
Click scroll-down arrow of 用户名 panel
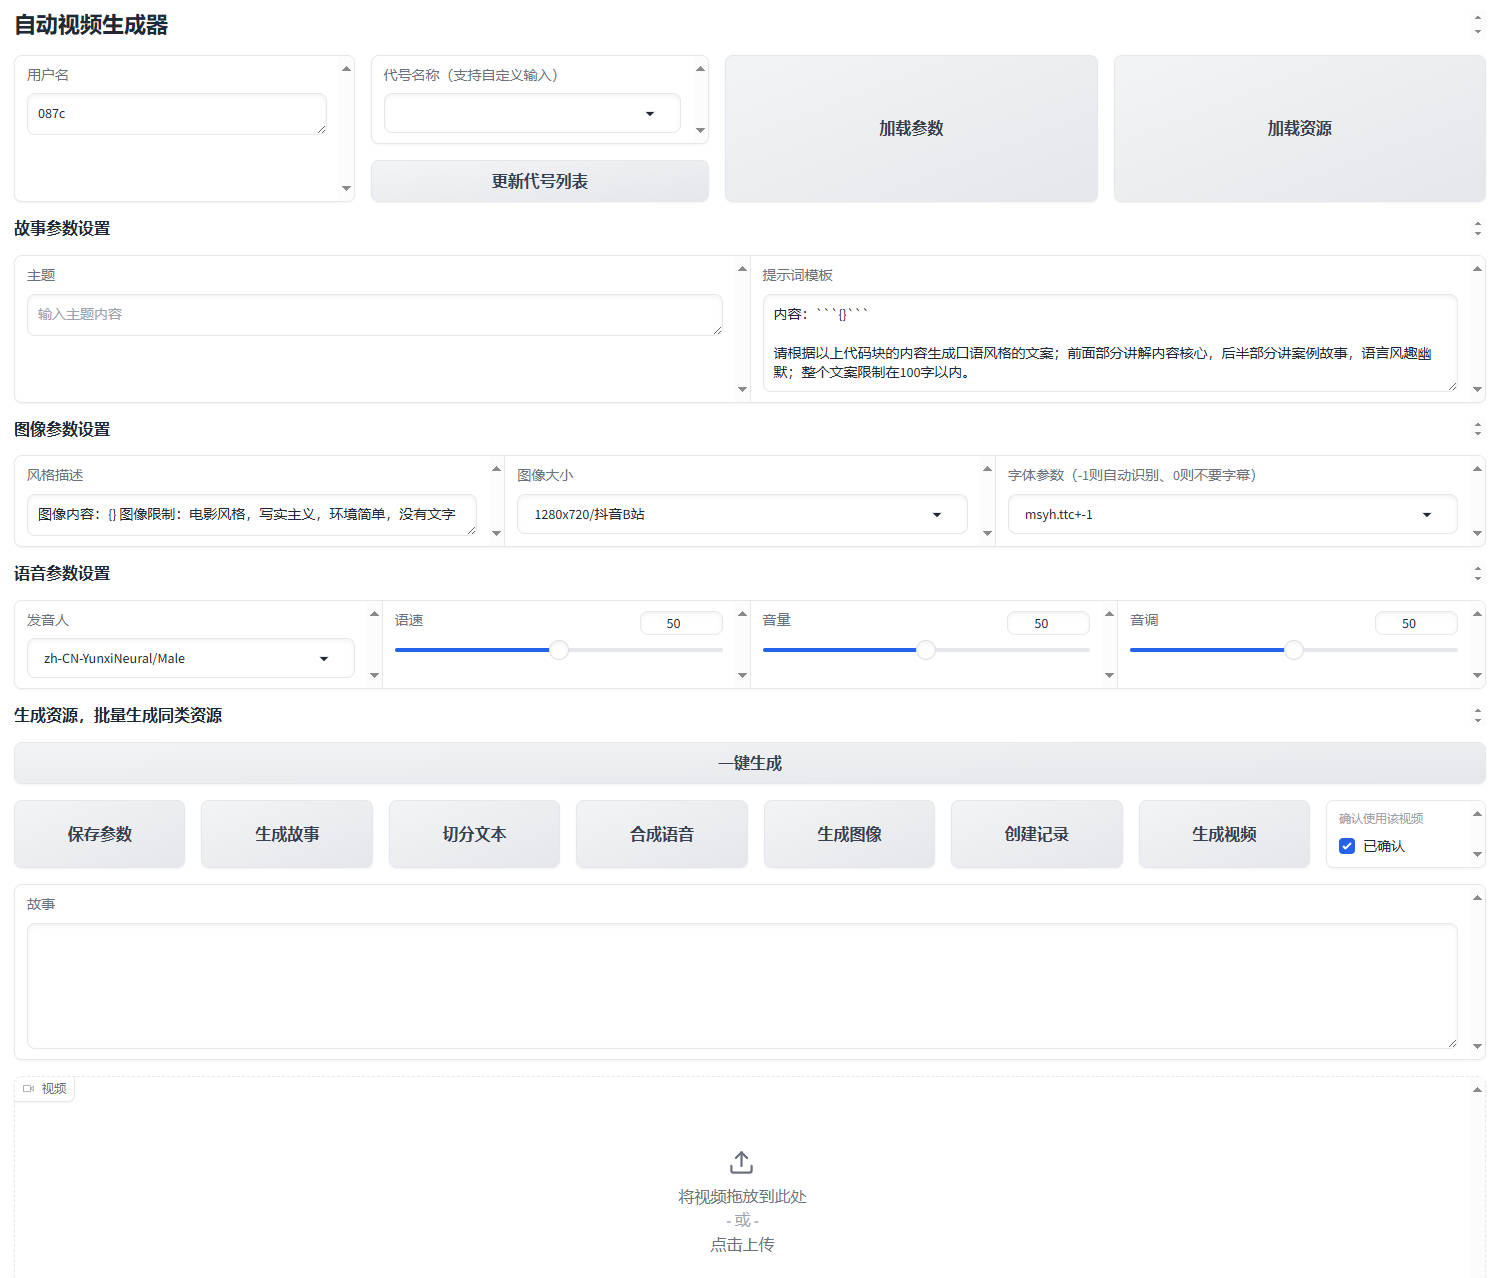click(347, 189)
